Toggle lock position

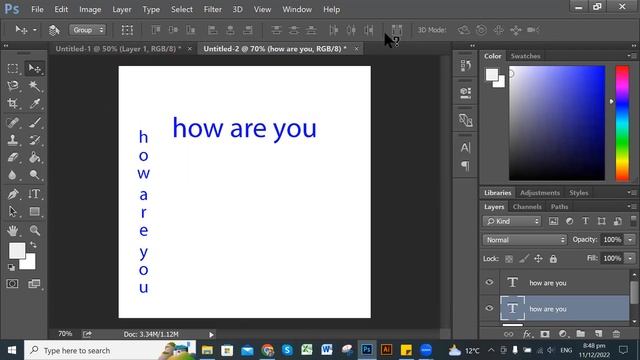(x=538, y=259)
